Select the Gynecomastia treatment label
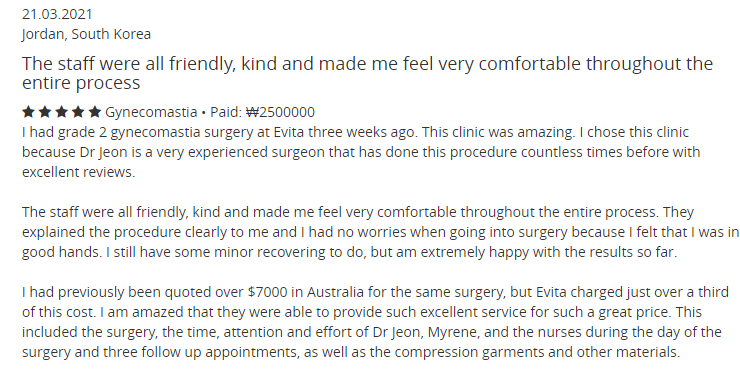This screenshot has height=381, width=740. (151, 112)
